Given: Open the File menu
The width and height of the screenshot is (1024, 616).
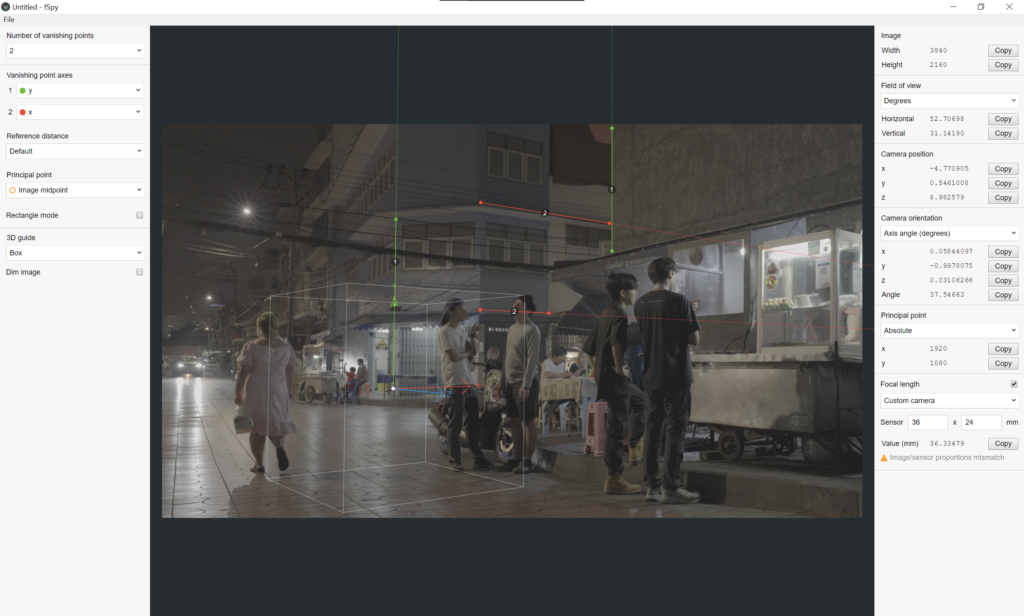Looking at the screenshot, I should [9, 20].
